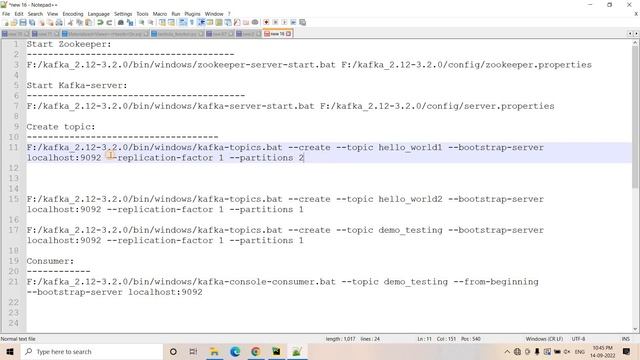Click the vertical scrollbar thumb
Screen dimensions: 640x360
(636, 118)
